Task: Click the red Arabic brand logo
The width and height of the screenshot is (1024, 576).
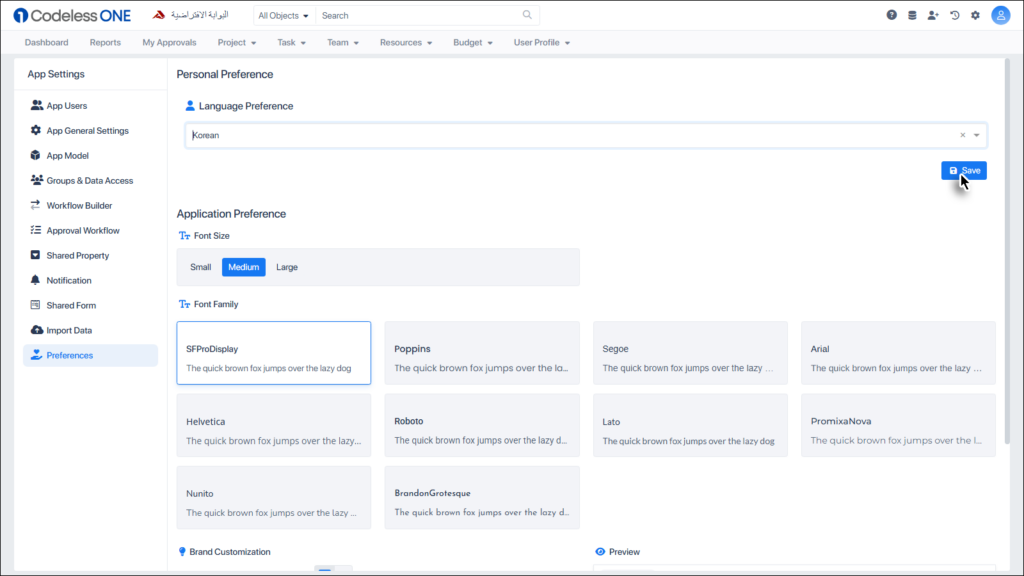Action: [191, 15]
